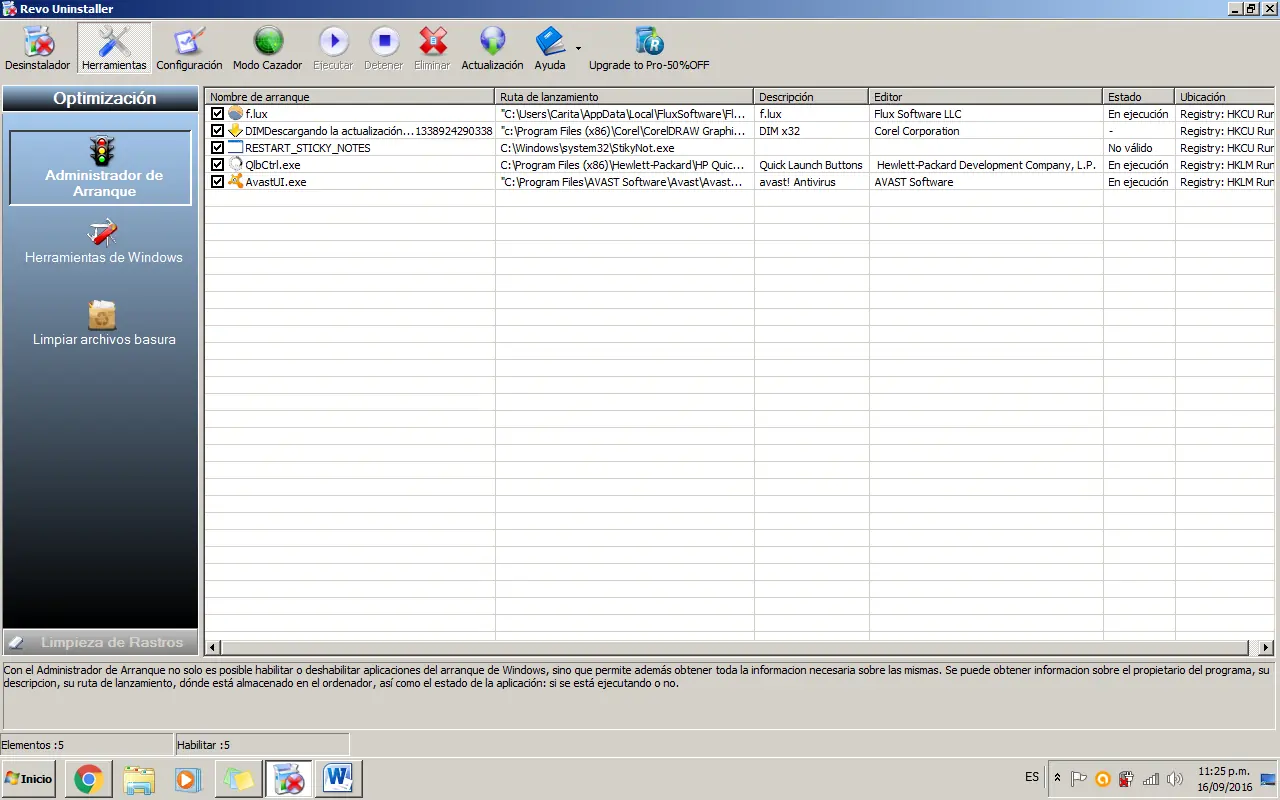Open the media player taskbar icon
The height and width of the screenshot is (800, 1280).
tap(188, 778)
